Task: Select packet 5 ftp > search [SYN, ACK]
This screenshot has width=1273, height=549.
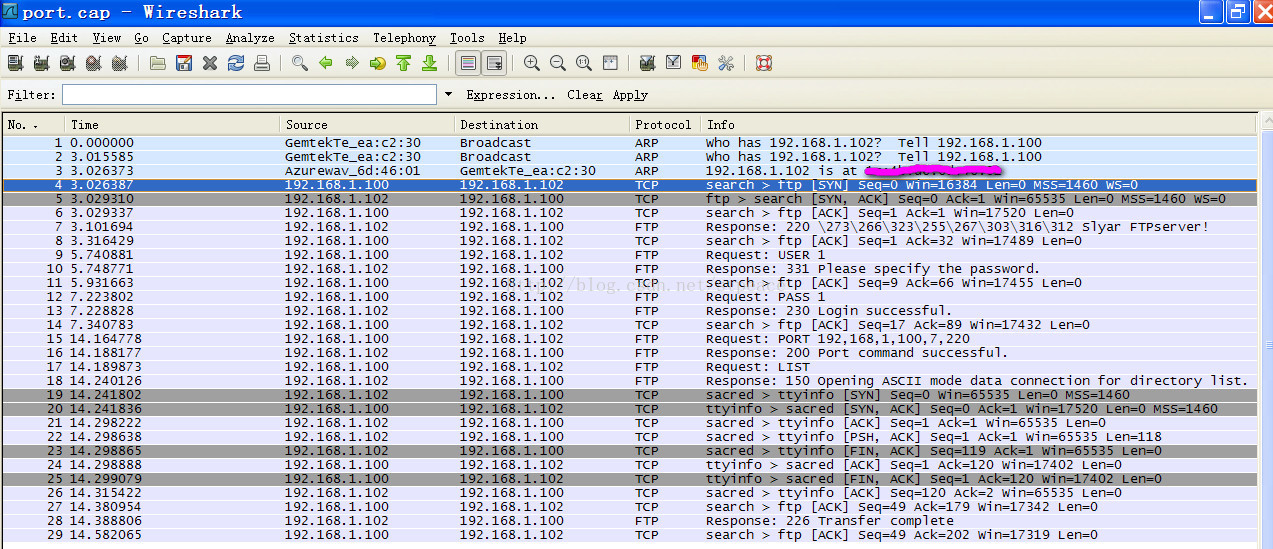Action: click(629, 199)
